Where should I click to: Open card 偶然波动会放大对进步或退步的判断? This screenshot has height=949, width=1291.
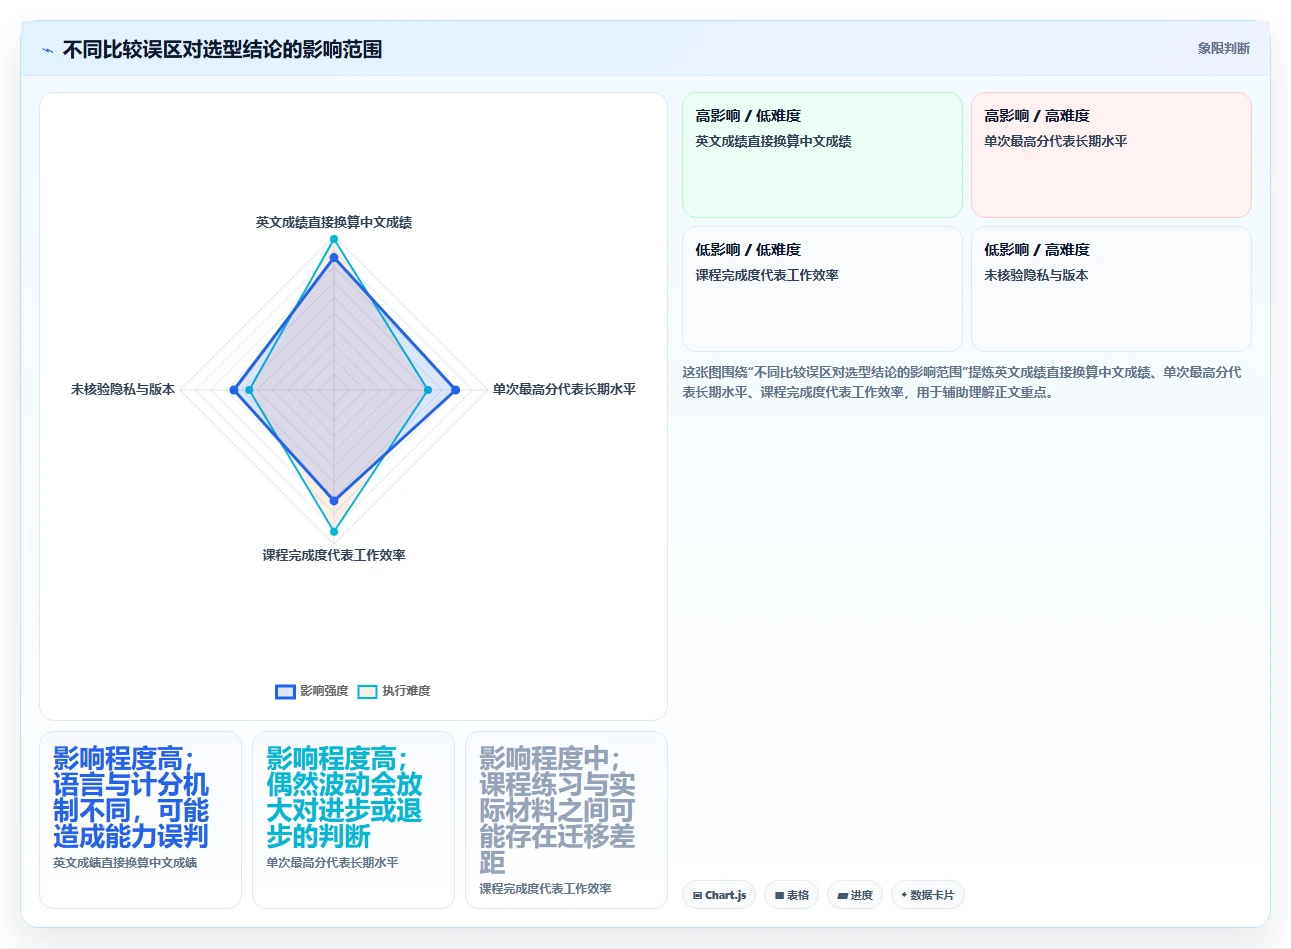point(353,820)
